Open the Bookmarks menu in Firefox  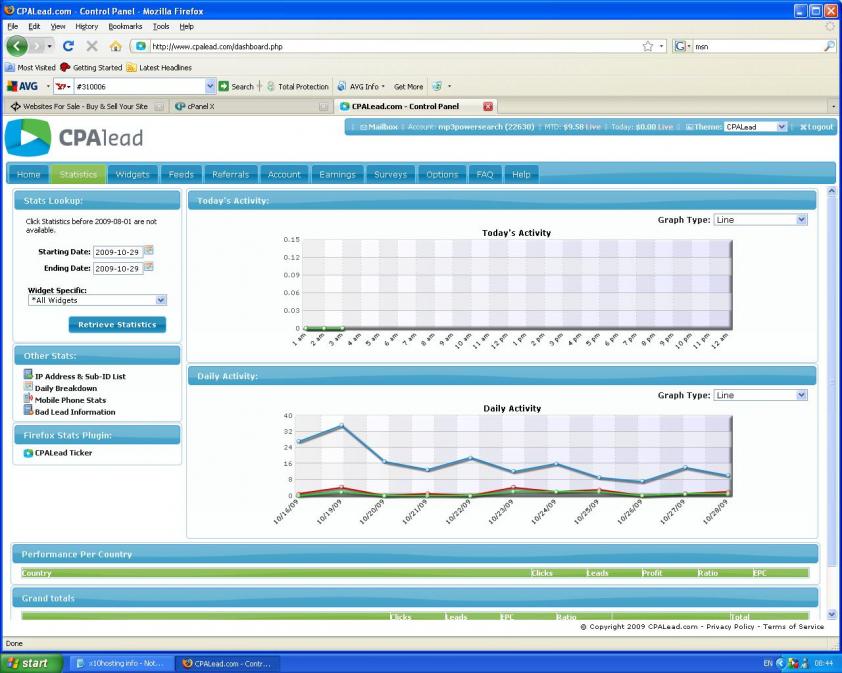tap(125, 26)
